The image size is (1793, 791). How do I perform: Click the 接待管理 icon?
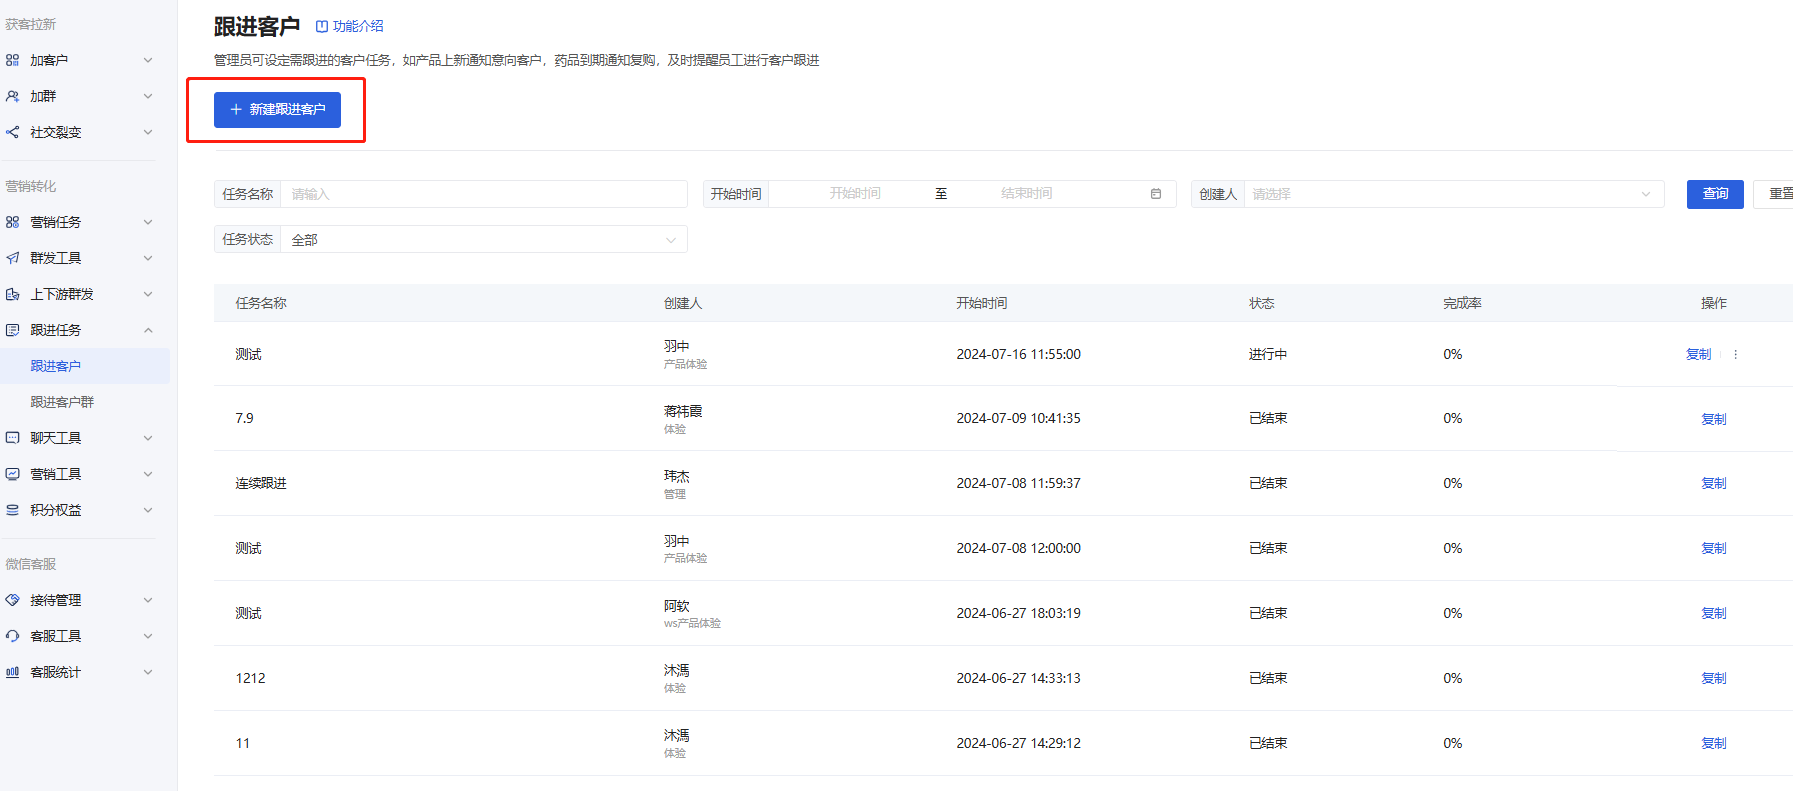coord(12,600)
